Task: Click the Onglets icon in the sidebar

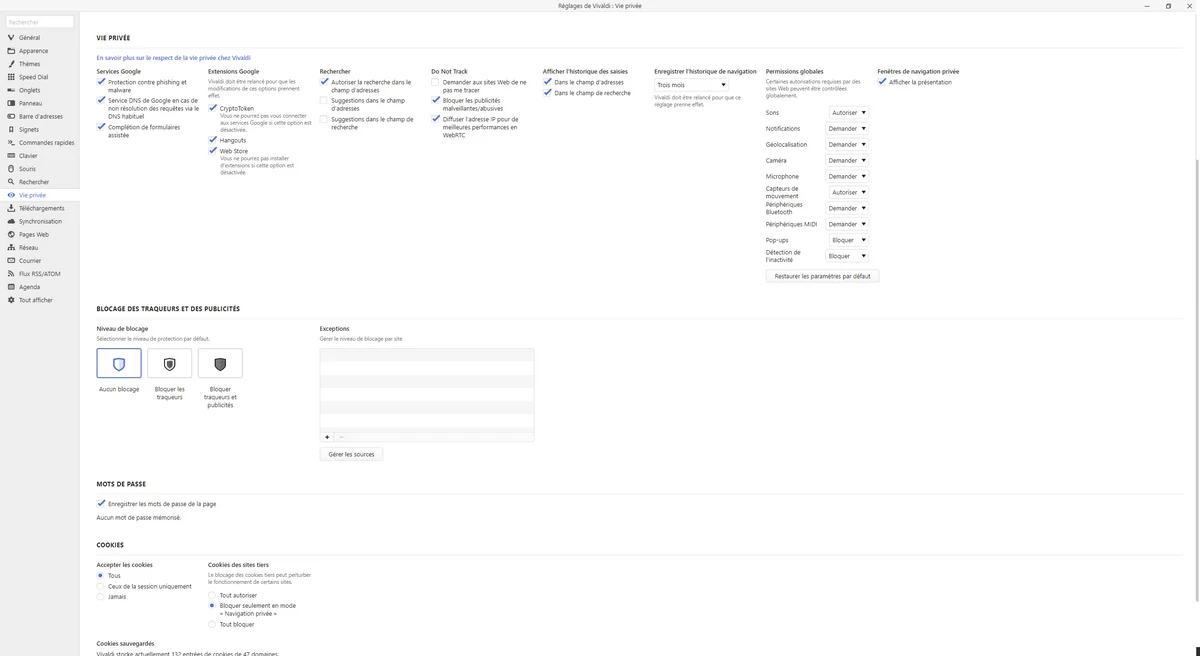Action: pyautogui.click(x=11, y=90)
